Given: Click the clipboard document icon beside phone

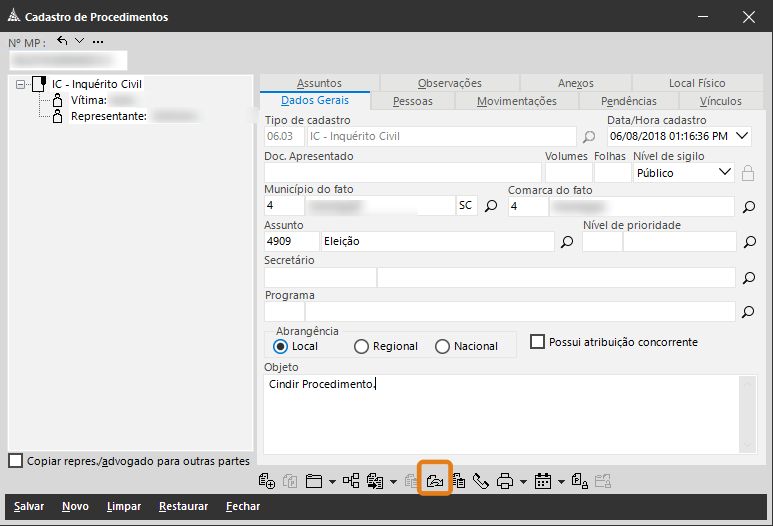Looking at the screenshot, I should click(459, 481).
